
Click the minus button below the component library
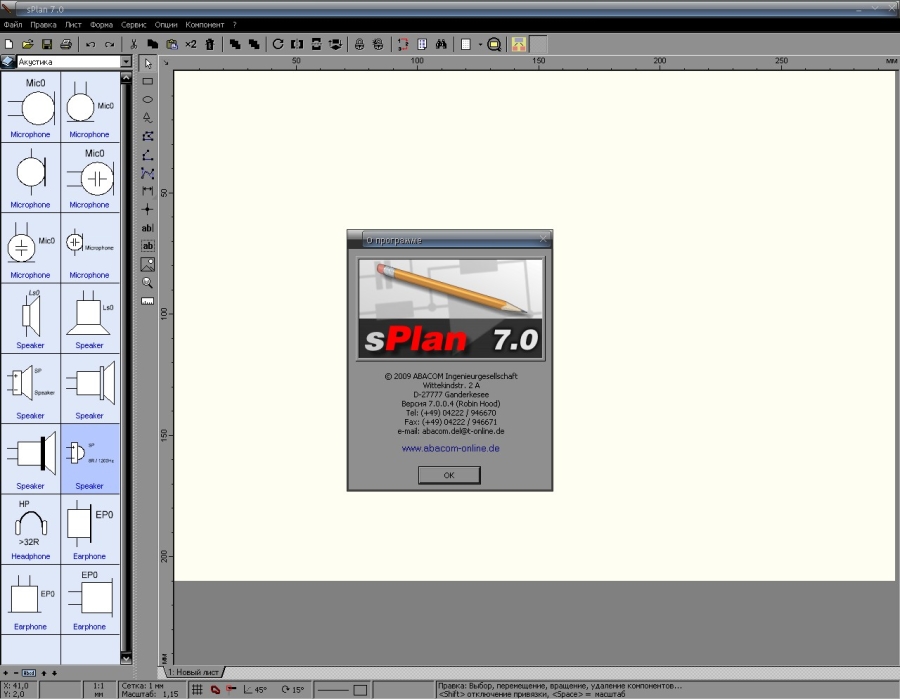click(16, 673)
